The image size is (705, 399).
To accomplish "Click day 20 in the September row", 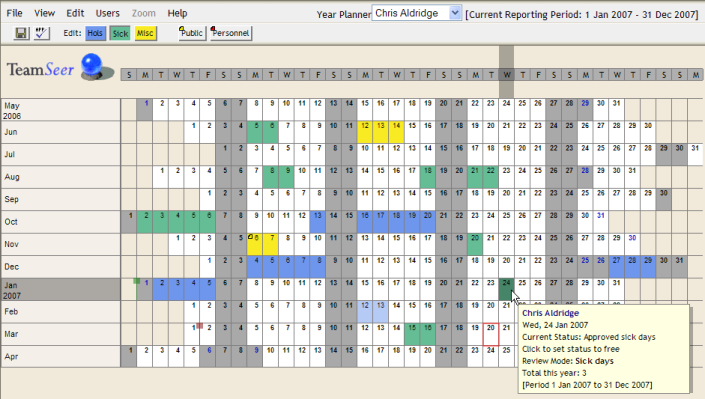I will point(506,199).
